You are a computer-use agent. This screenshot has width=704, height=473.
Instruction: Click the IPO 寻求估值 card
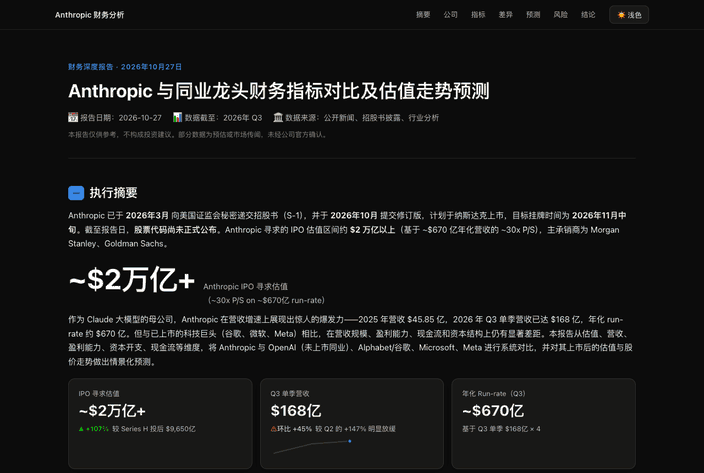click(x=160, y=423)
